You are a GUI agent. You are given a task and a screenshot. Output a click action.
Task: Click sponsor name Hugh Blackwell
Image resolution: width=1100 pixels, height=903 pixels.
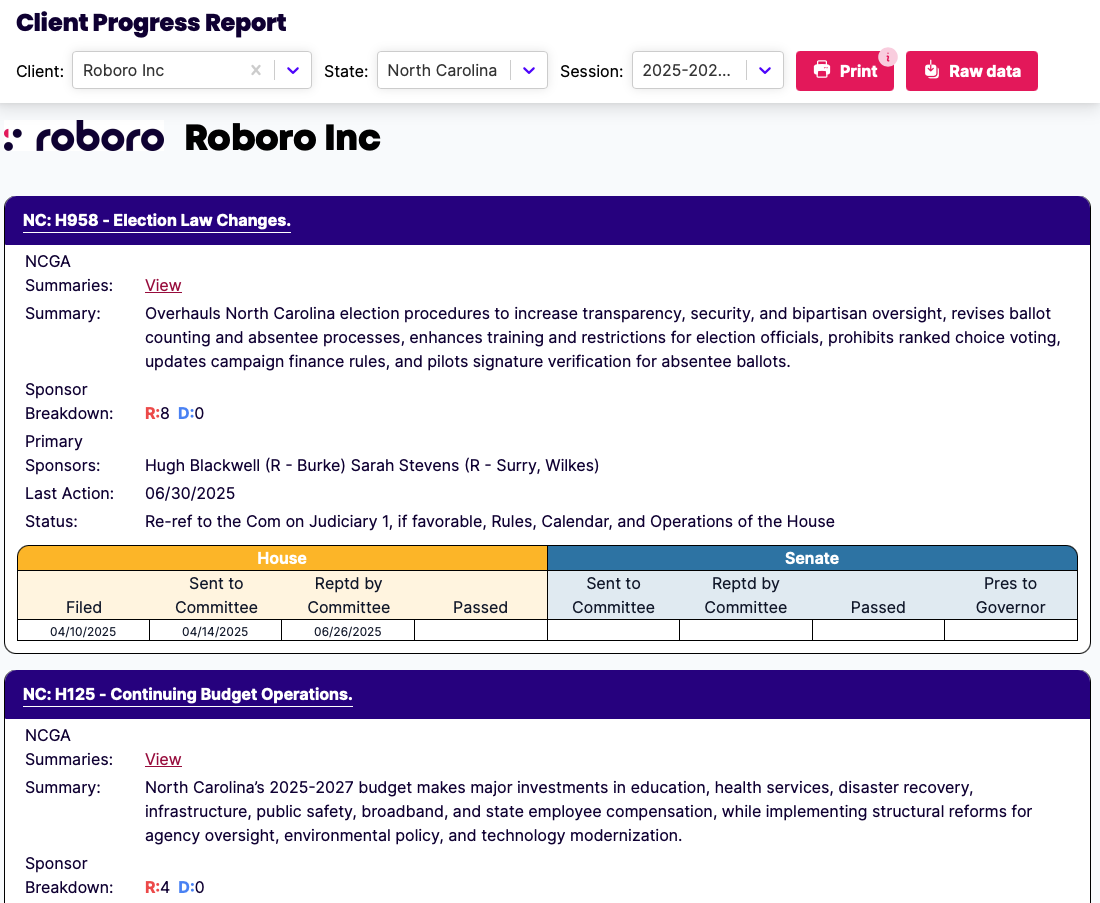click(203, 466)
